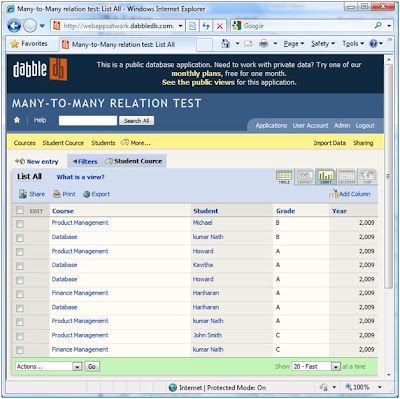Check the Database Howard row
Viewport: 400px width, 399px height.
(x=20, y=280)
